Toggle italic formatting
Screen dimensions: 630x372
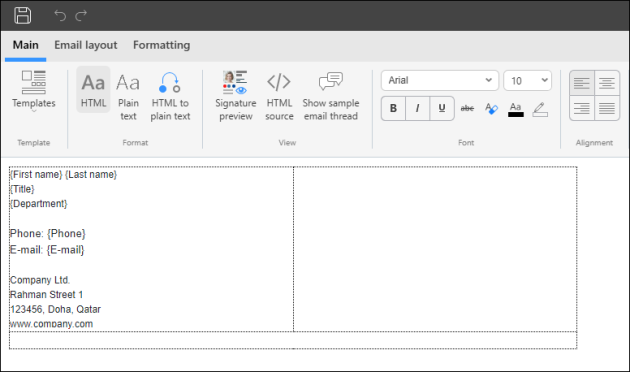point(417,108)
